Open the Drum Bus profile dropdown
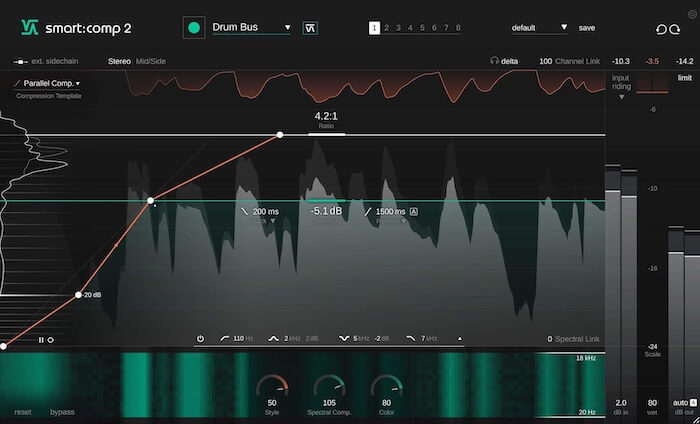Viewport: 700px width, 424px height. (x=251, y=27)
